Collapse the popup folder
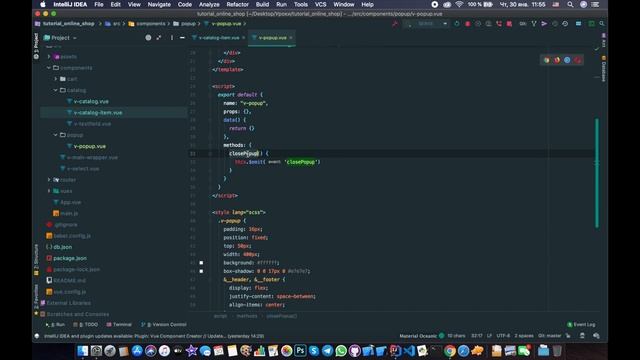Viewport: 640px width, 360px height. click(56, 135)
